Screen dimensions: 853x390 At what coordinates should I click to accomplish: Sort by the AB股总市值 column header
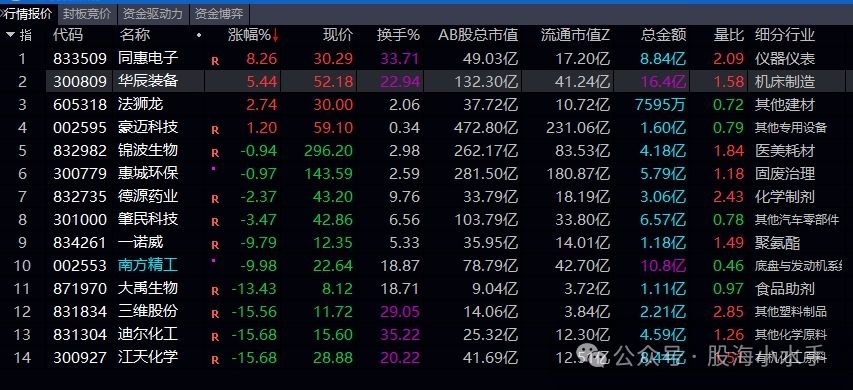point(478,35)
